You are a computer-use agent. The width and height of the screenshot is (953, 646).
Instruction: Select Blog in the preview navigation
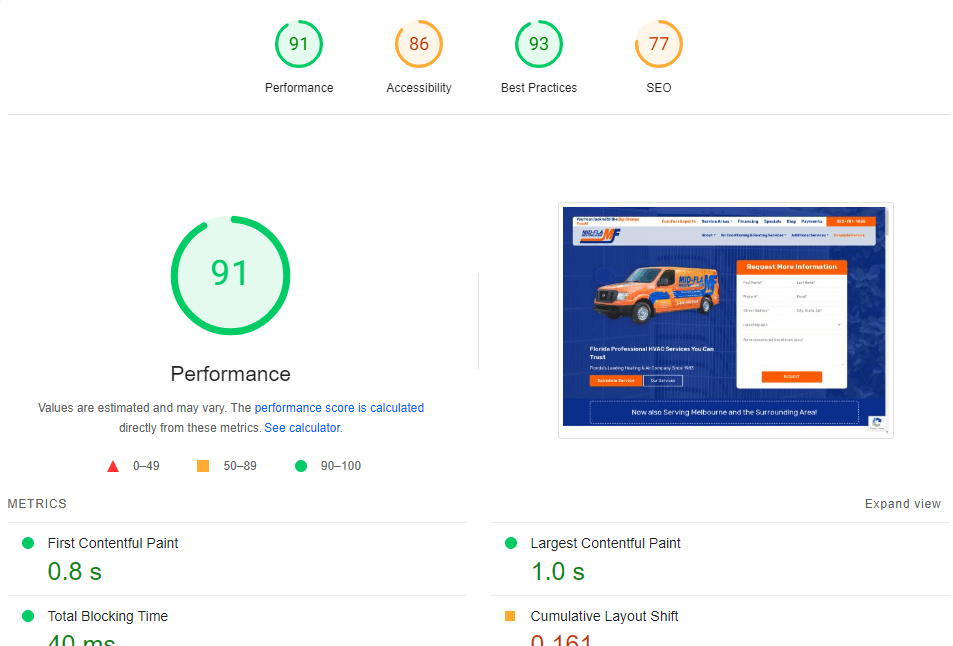[x=791, y=222]
